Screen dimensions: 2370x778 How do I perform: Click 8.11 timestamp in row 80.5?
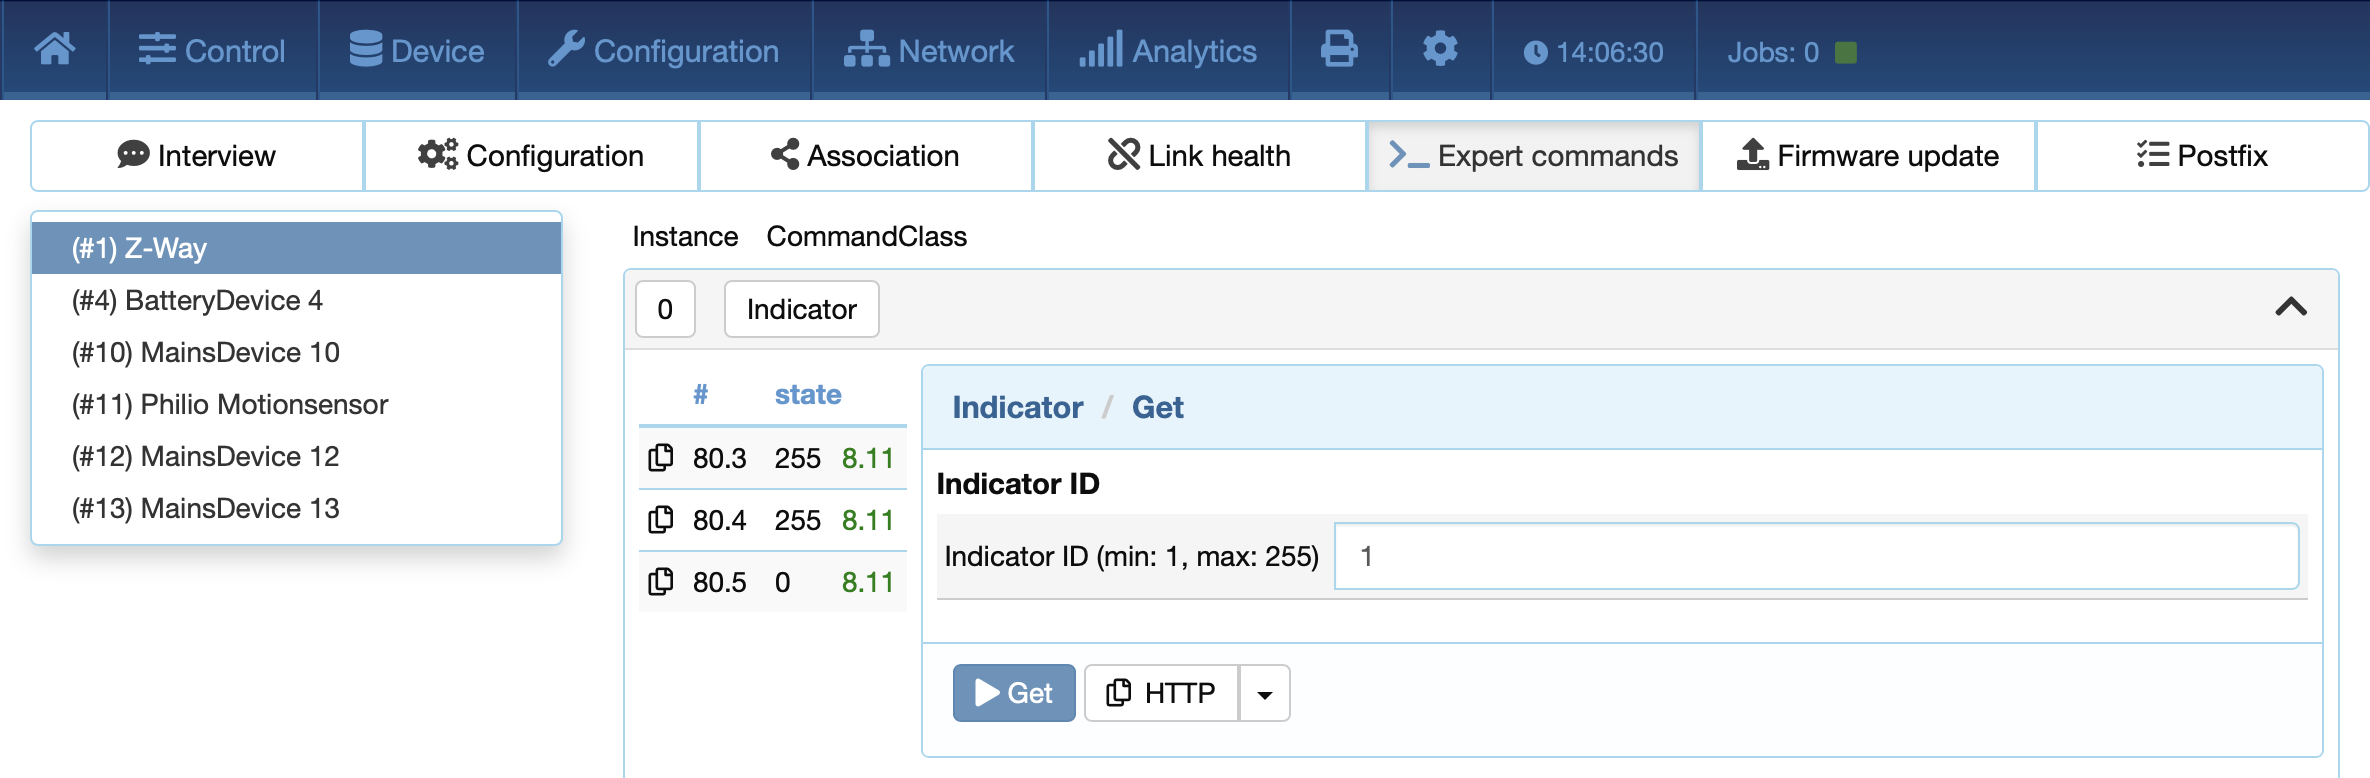point(867,582)
